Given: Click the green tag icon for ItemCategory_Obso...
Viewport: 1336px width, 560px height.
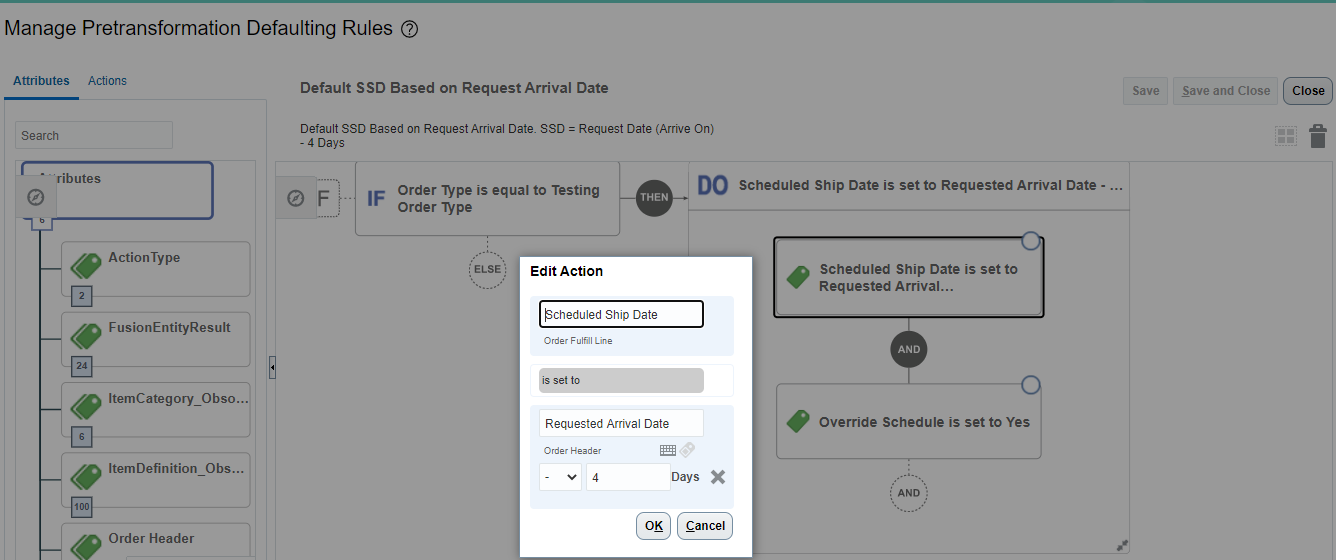Looking at the screenshot, I should pyautogui.click(x=86, y=406).
